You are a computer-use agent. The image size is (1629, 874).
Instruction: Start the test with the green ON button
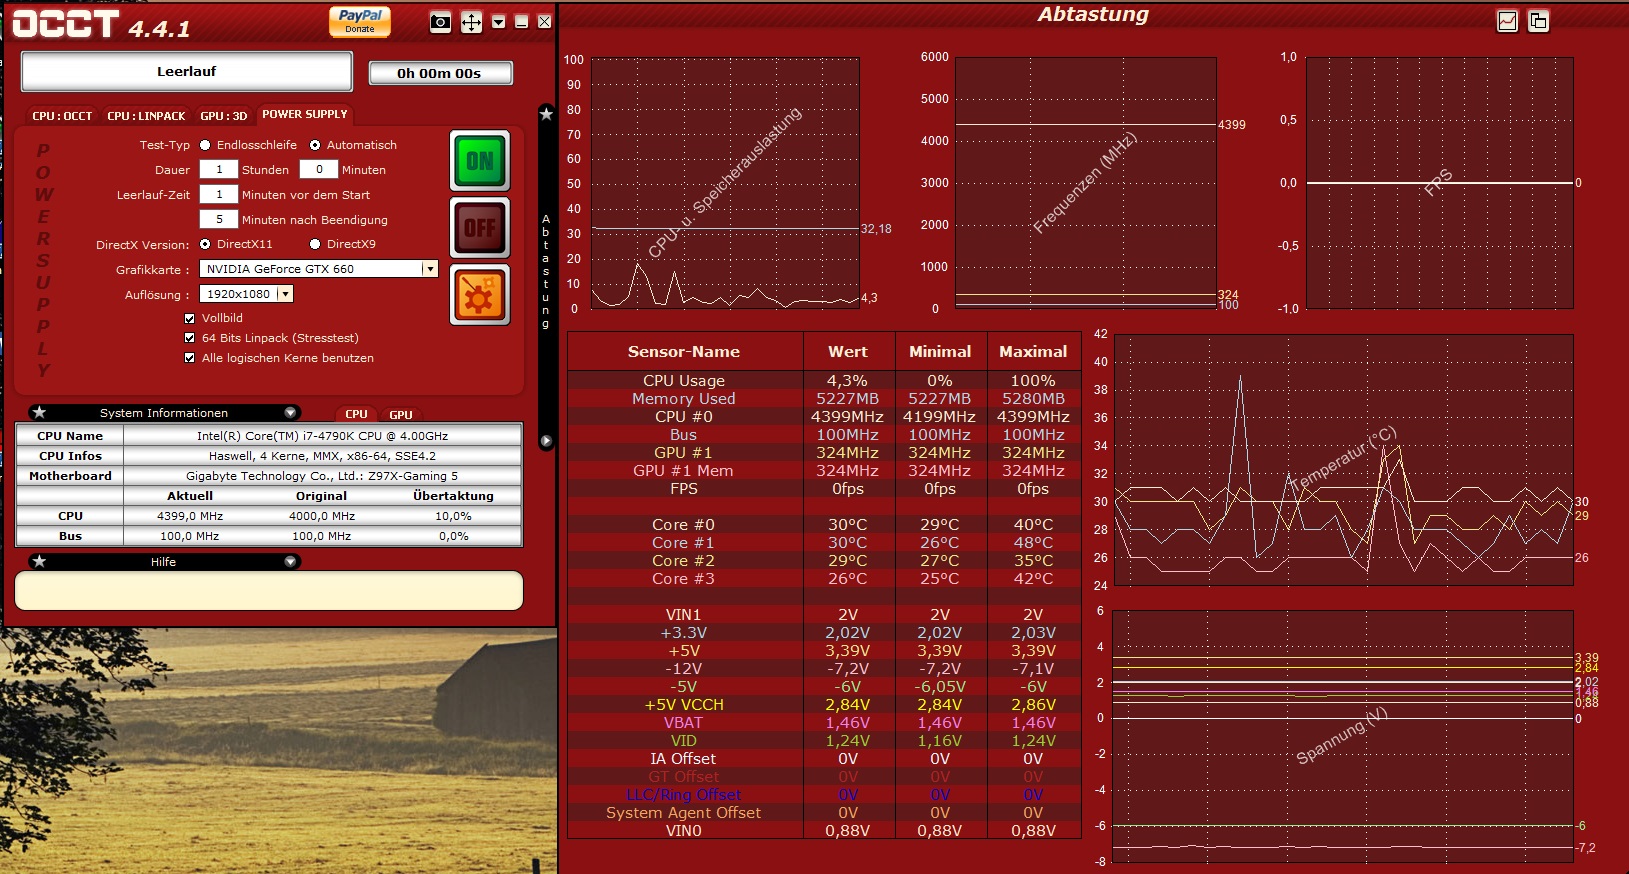tap(480, 161)
